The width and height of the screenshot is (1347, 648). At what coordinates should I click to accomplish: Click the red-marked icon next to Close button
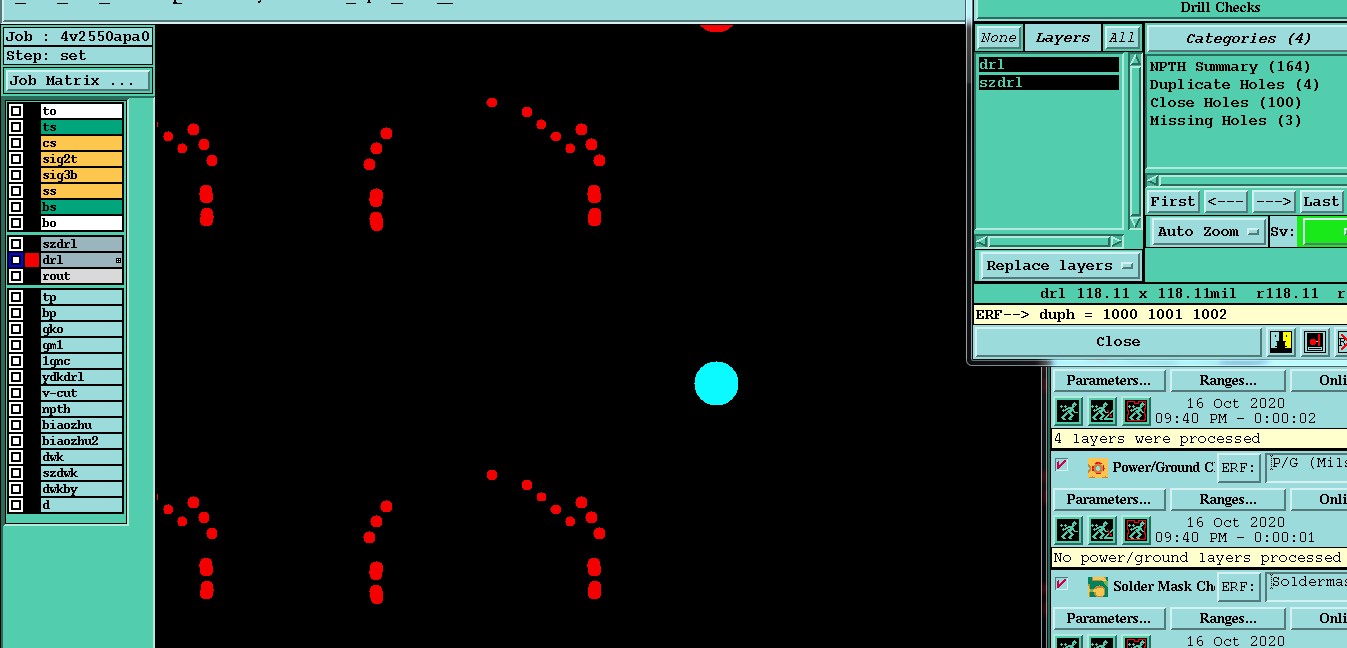(x=1315, y=342)
